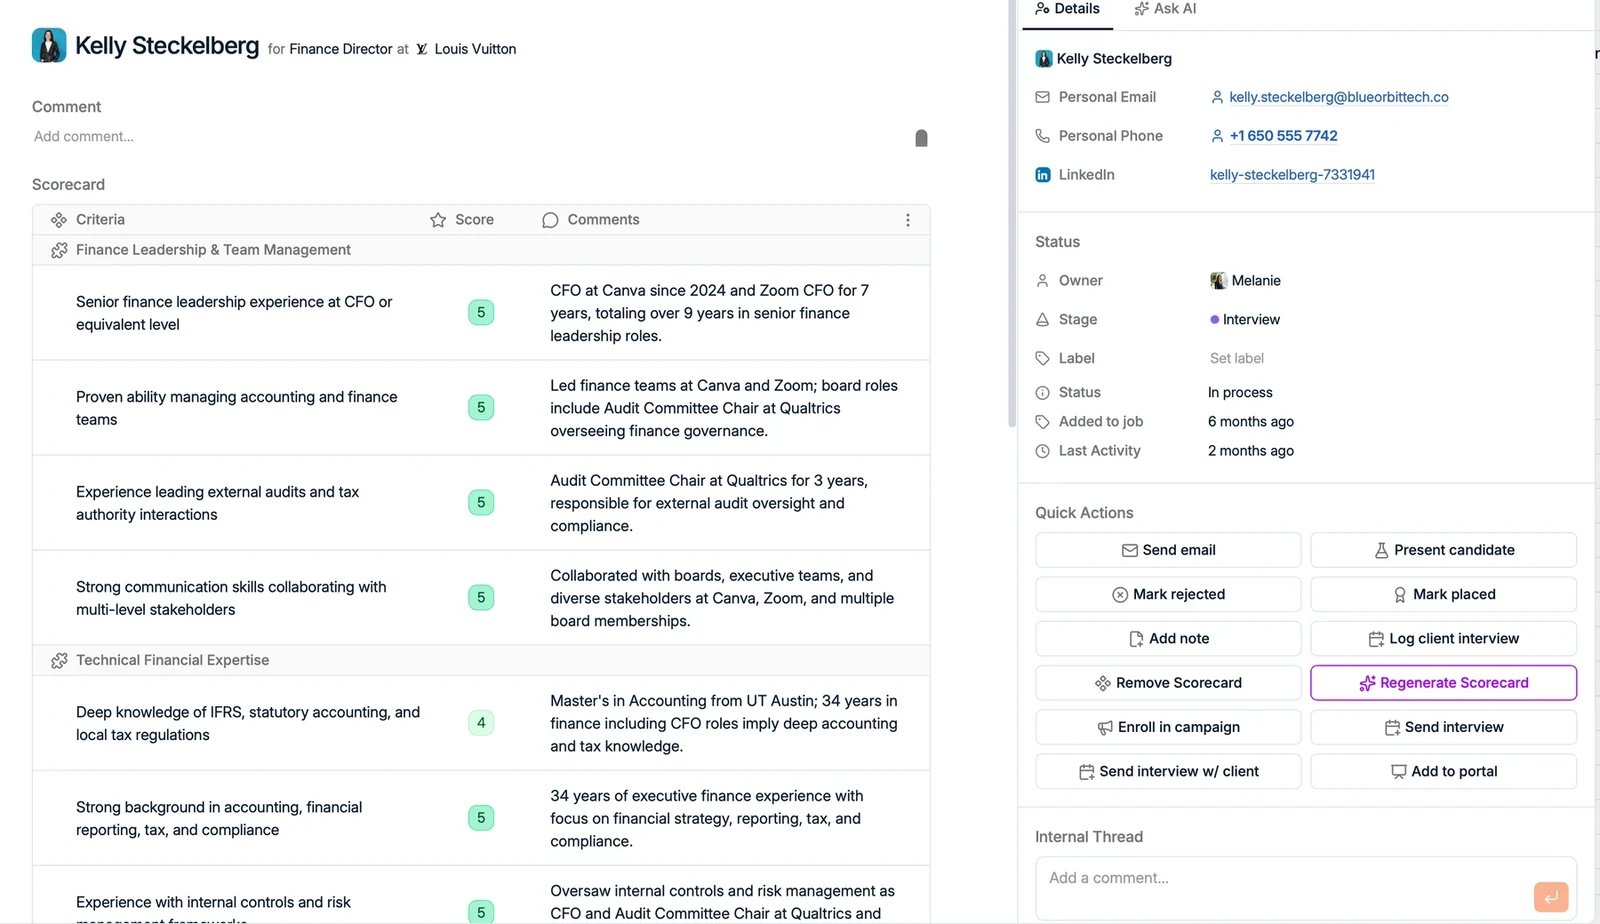The width and height of the screenshot is (1600, 924).
Task: Click into the Add comment field
Action: click(x=470, y=137)
